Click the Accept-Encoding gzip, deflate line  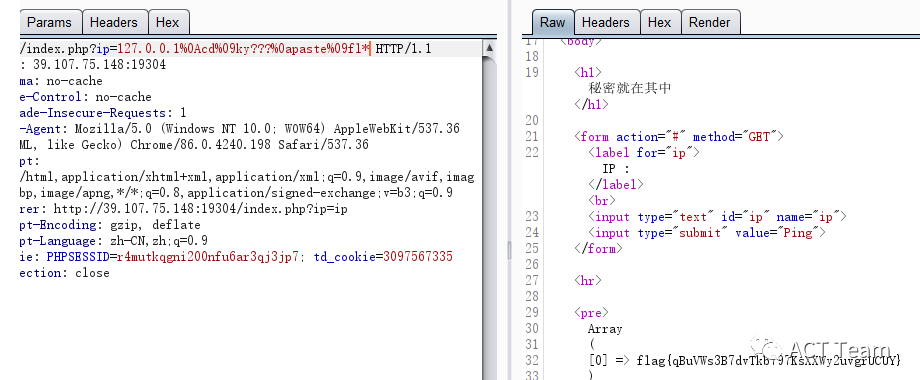pos(110,225)
